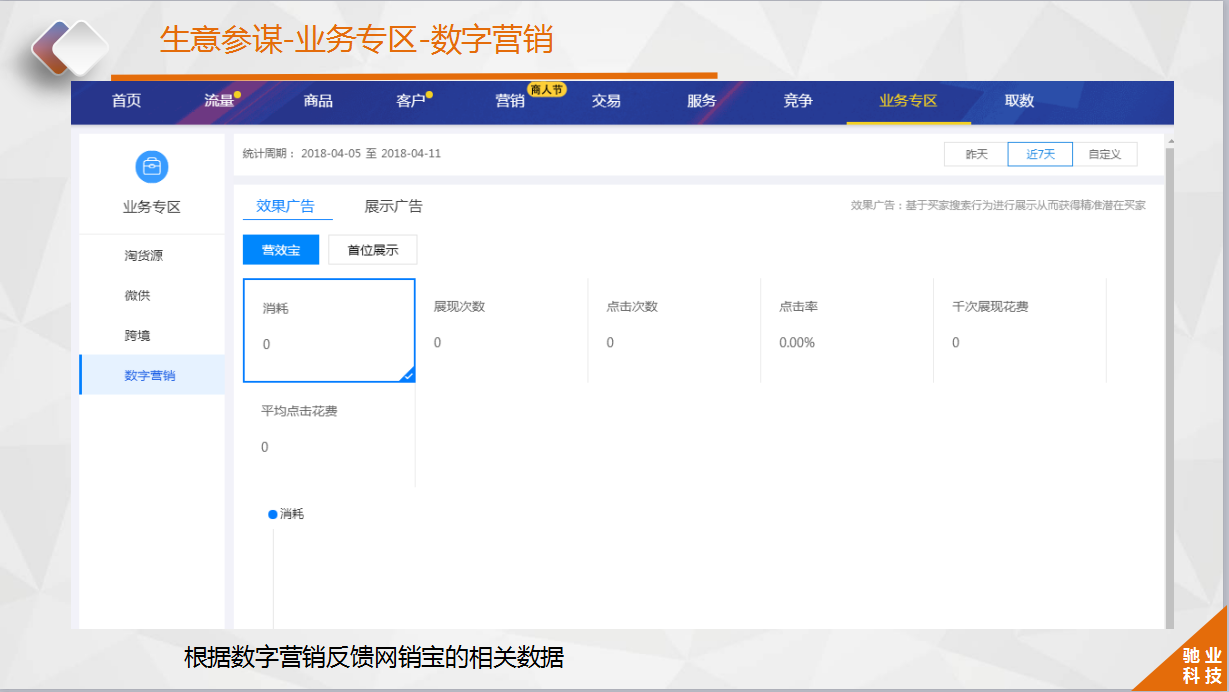Image resolution: width=1229 pixels, height=692 pixels.
Task: Open the 商品 navigation tab
Action: (318, 101)
